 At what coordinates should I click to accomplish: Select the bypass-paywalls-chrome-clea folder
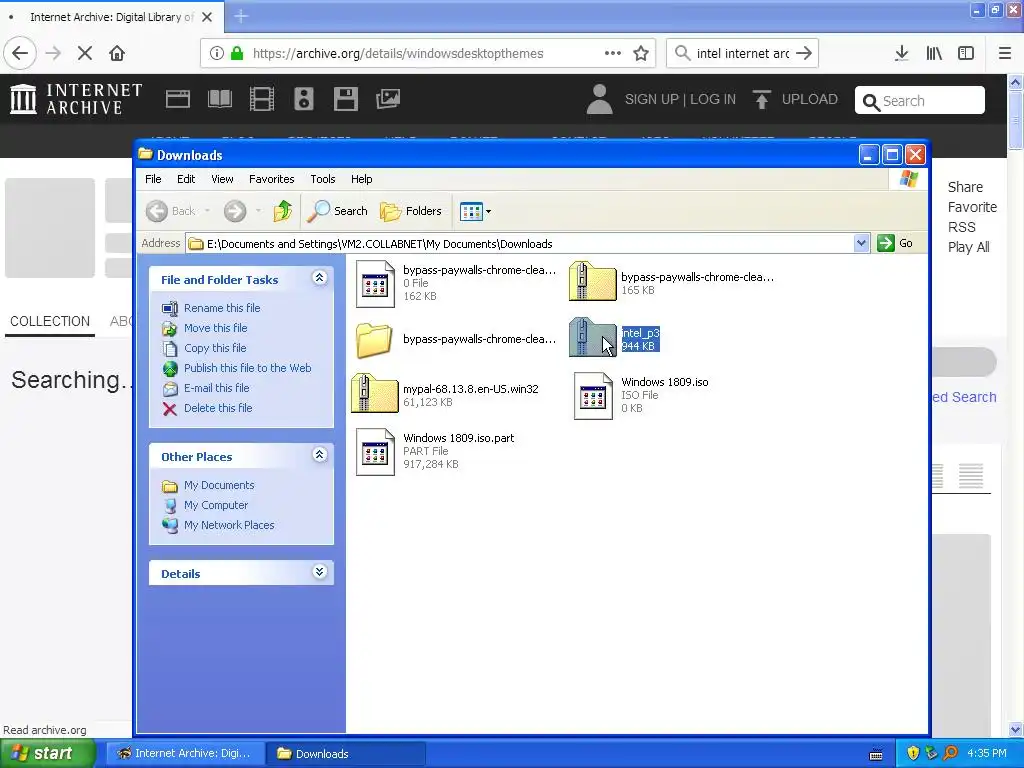click(456, 340)
